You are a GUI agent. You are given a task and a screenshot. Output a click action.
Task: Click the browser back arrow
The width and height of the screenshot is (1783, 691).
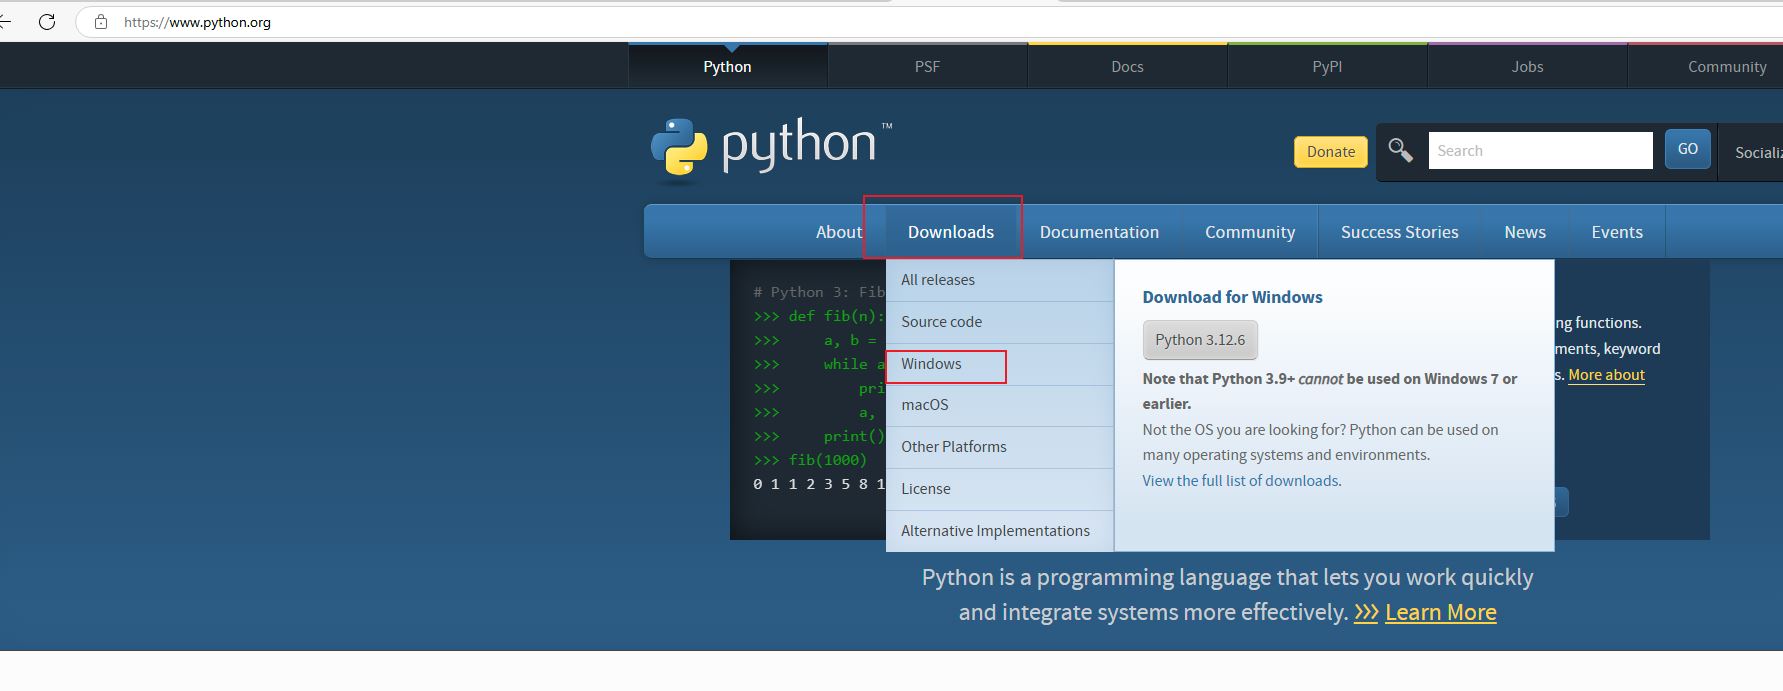coord(5,22)
